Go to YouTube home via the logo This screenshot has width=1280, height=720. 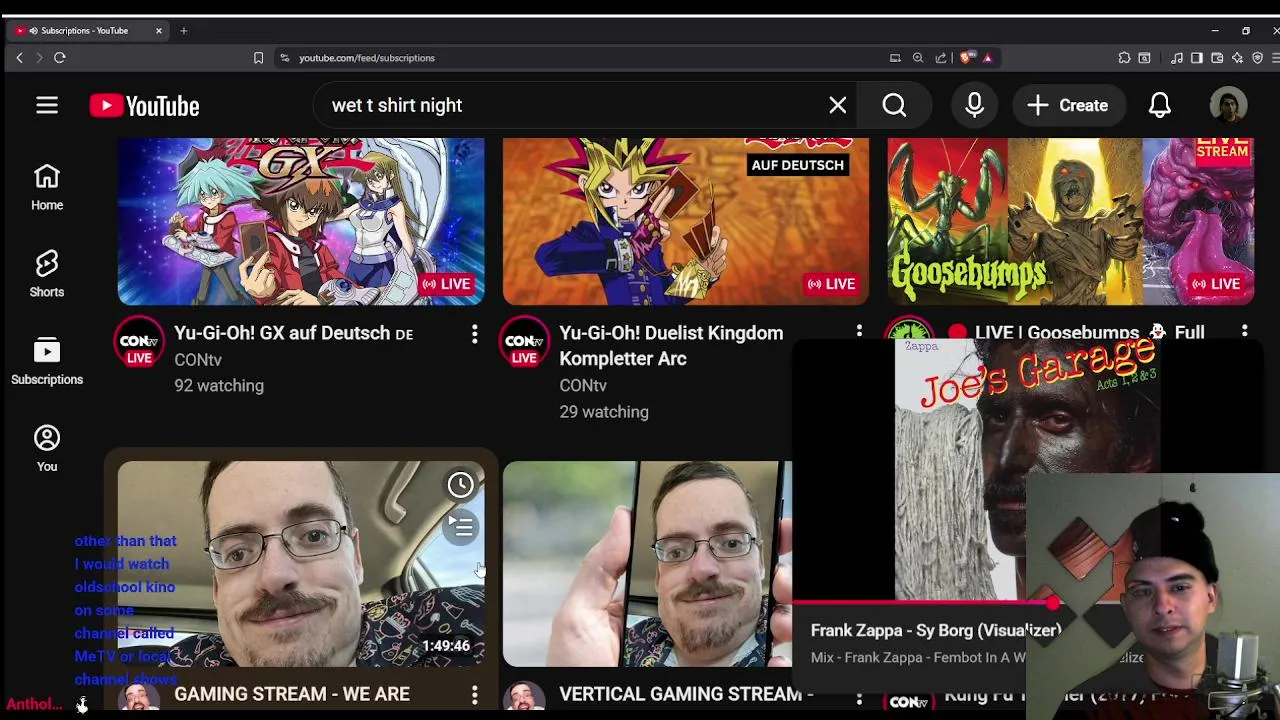tap(144, 106)
